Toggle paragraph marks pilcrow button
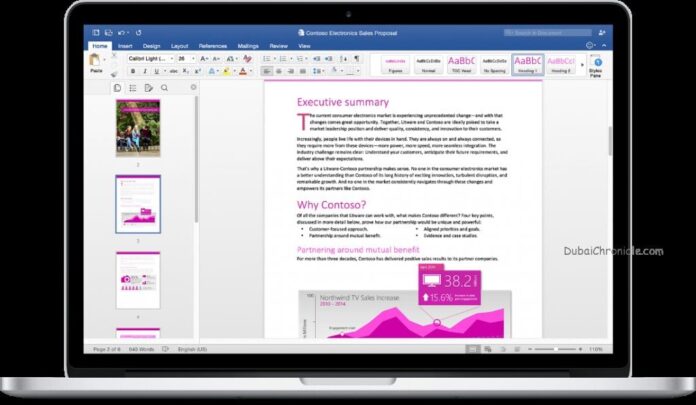This screenshot has height=405, width=696. (356, 59)
